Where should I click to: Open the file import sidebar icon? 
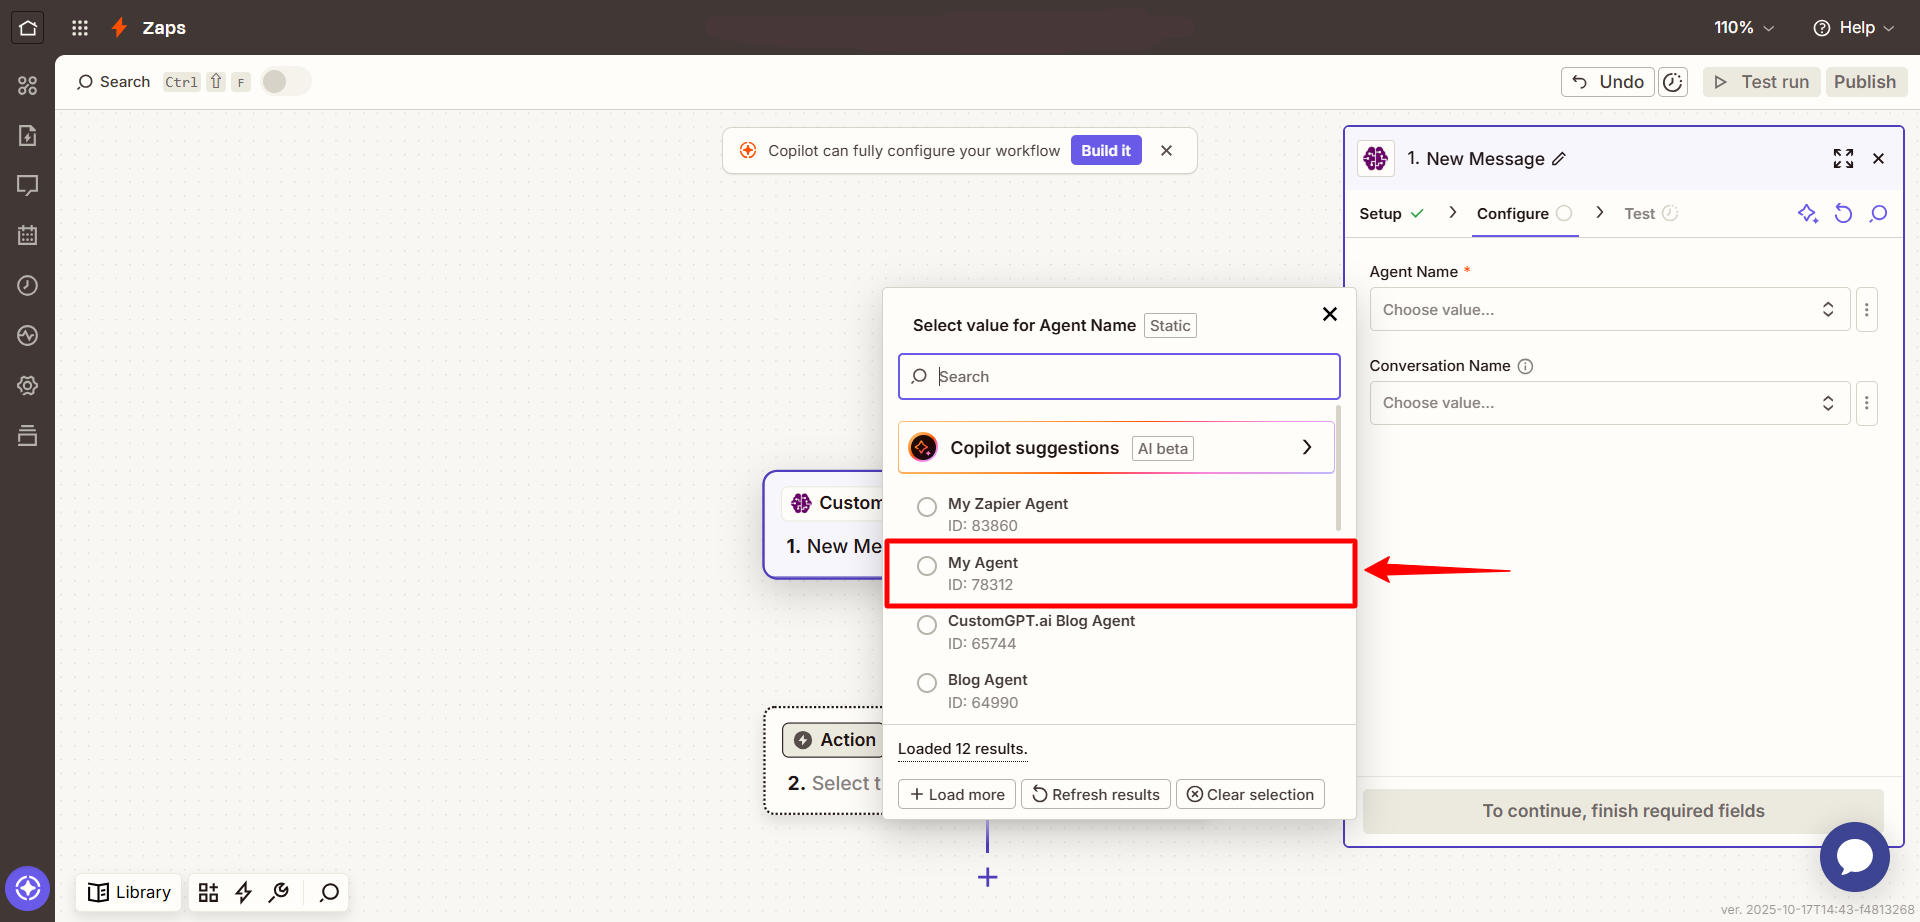coord(27,135)
